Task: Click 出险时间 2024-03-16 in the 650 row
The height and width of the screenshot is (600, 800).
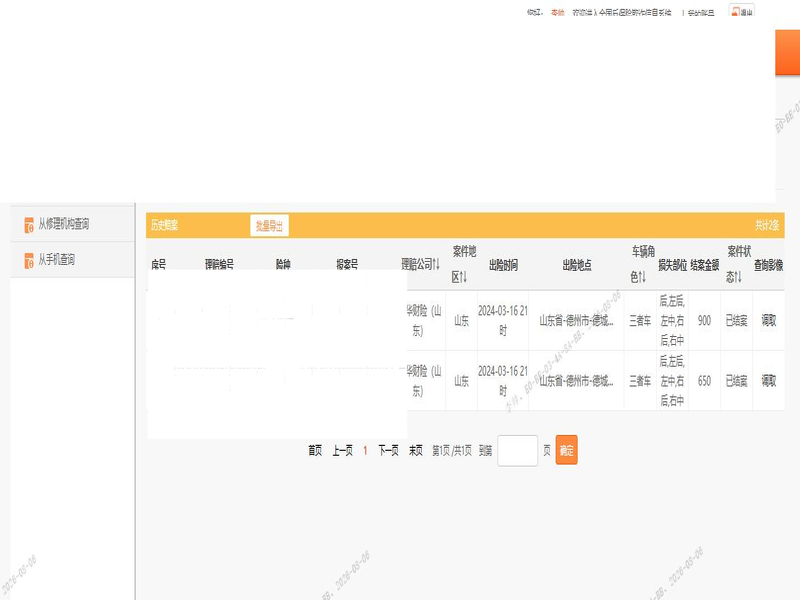Action: [x=503, y=381]
